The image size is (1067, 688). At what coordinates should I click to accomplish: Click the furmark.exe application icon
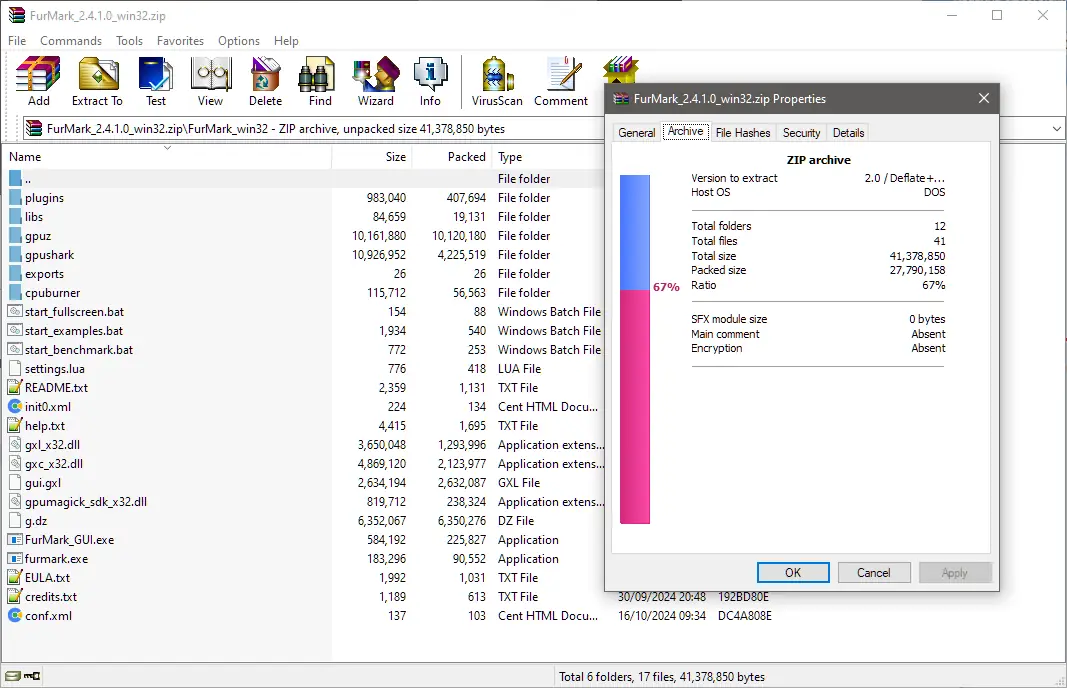click(x=15, y=559)
